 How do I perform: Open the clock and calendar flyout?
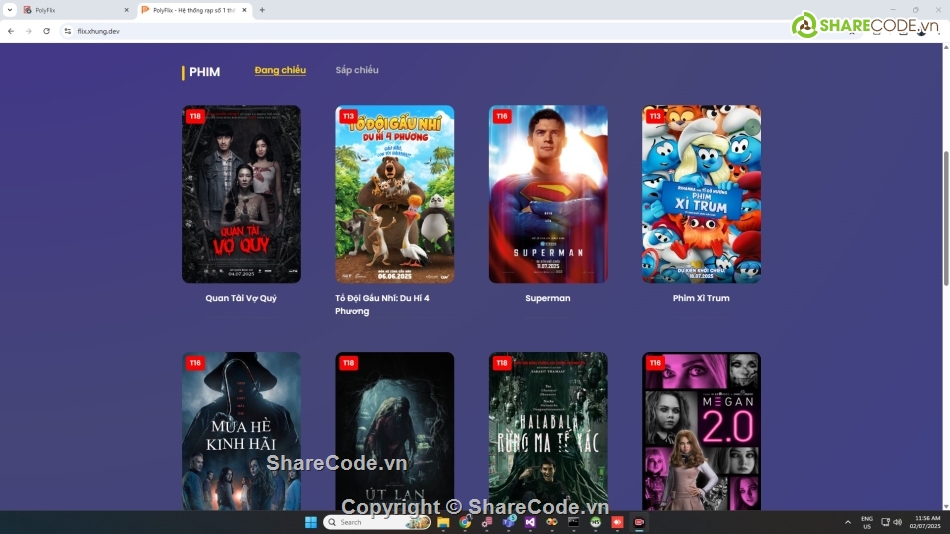click(927, 522)
